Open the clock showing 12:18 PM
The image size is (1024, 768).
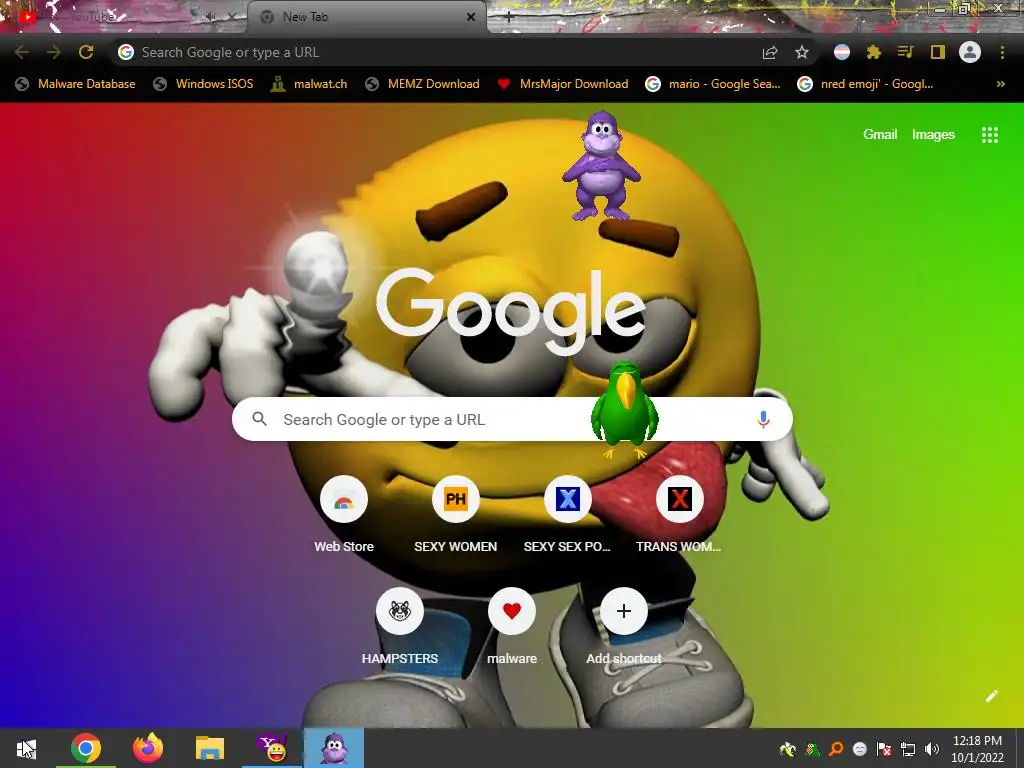(x=977, y=749)
